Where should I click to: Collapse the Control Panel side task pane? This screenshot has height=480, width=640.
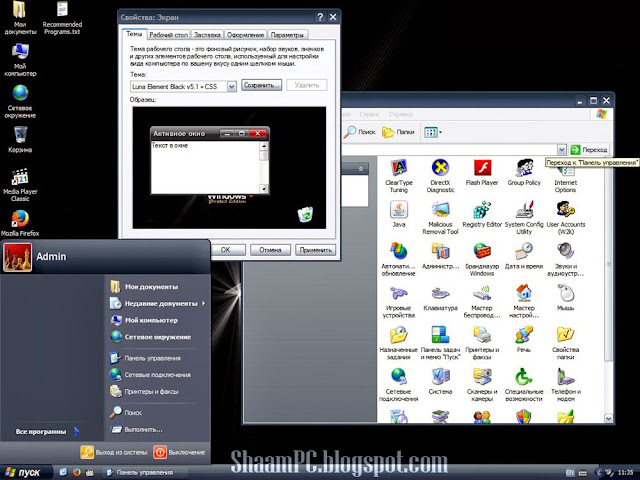[x=361, y=169]
